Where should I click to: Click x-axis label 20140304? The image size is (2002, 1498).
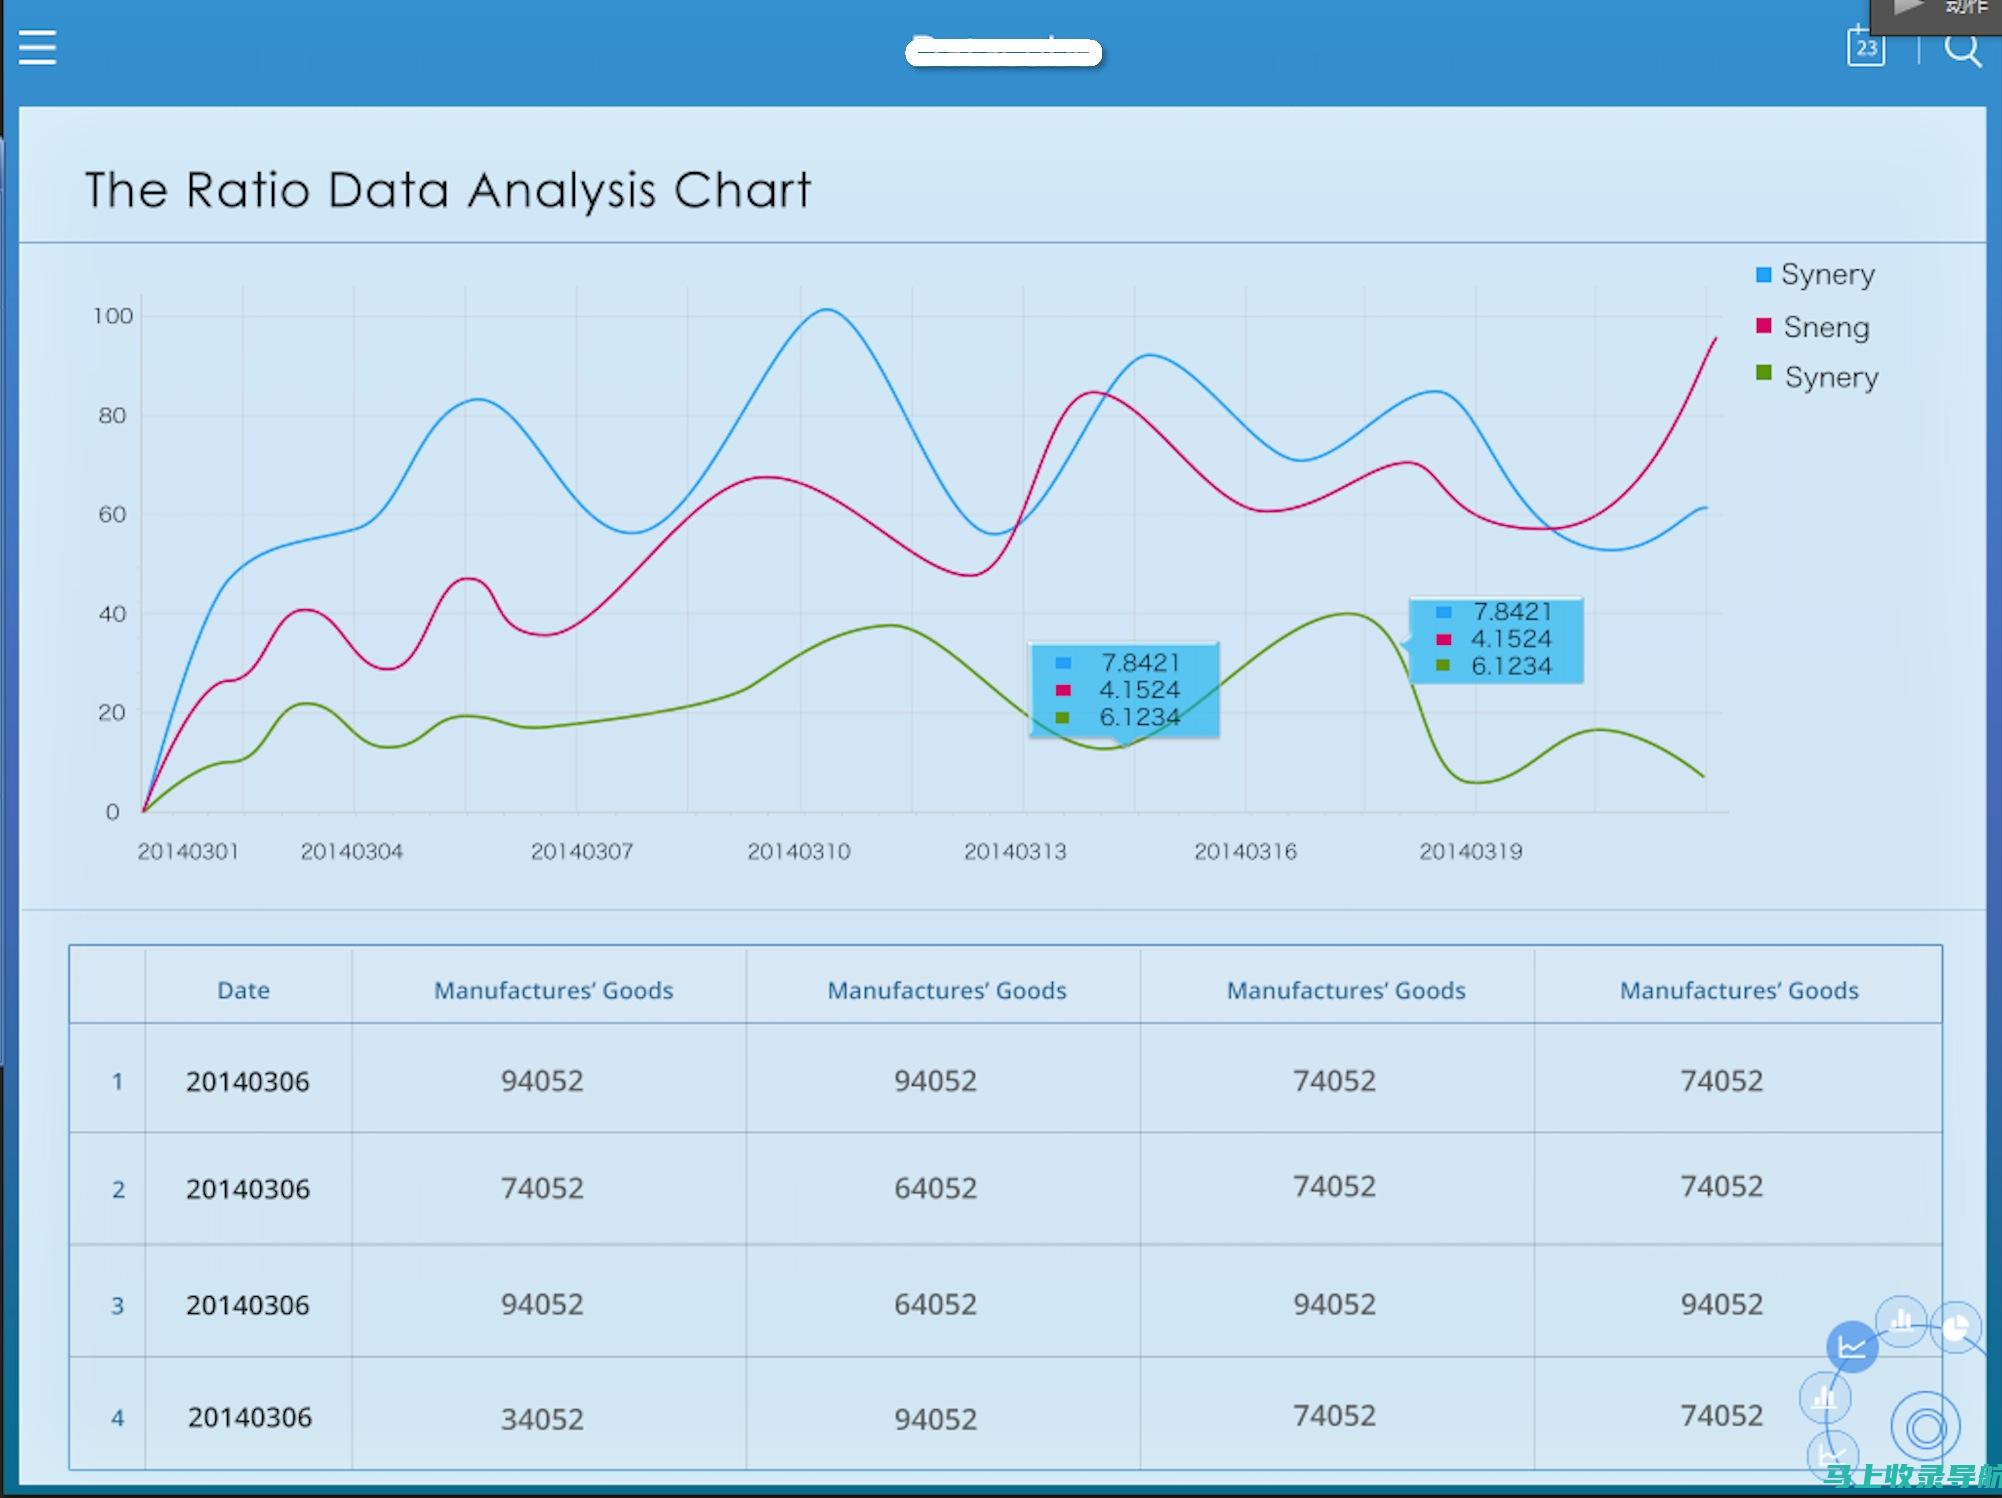pyautogui.click(x=351, y=851)
